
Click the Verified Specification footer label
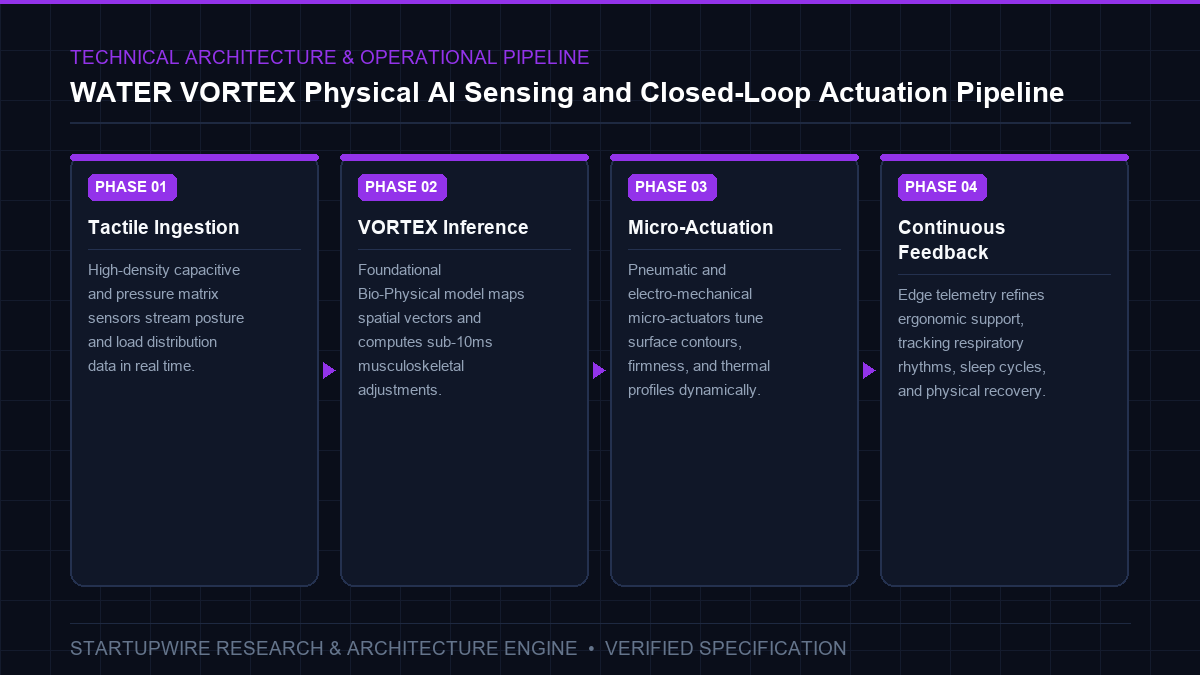click(726, 649)
